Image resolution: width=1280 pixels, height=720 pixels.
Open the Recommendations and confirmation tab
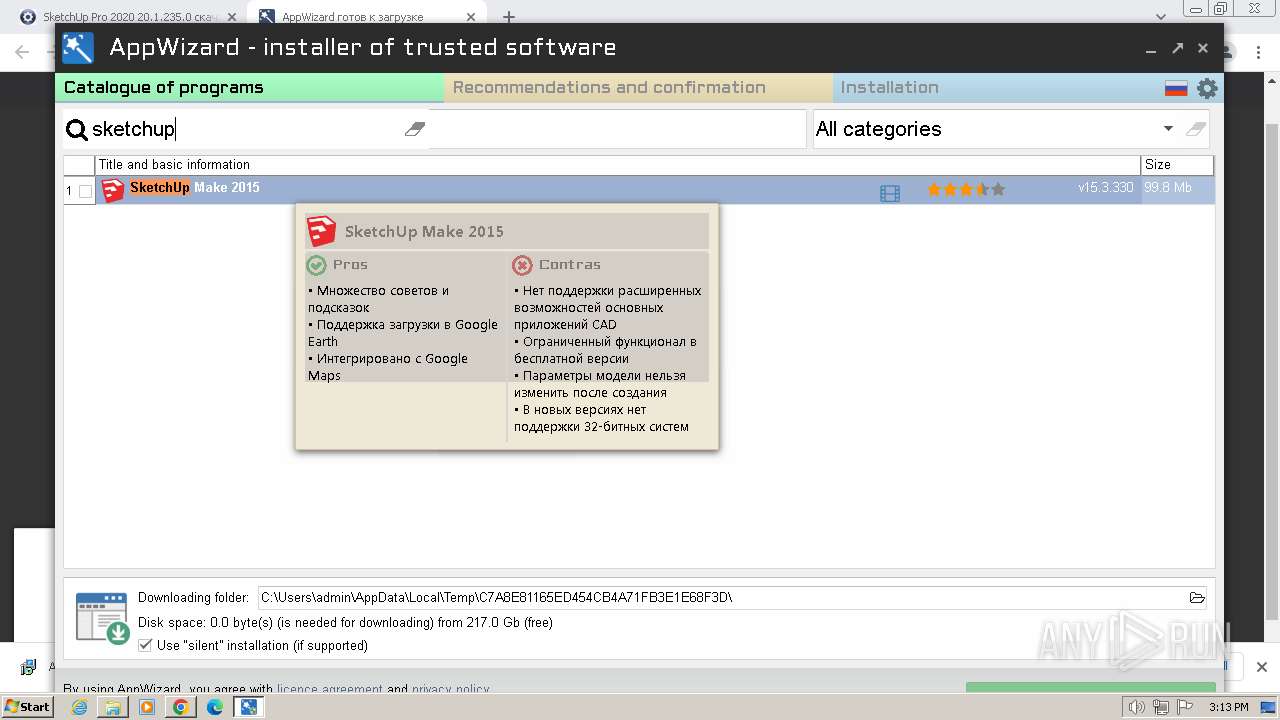tap(638, 87)
